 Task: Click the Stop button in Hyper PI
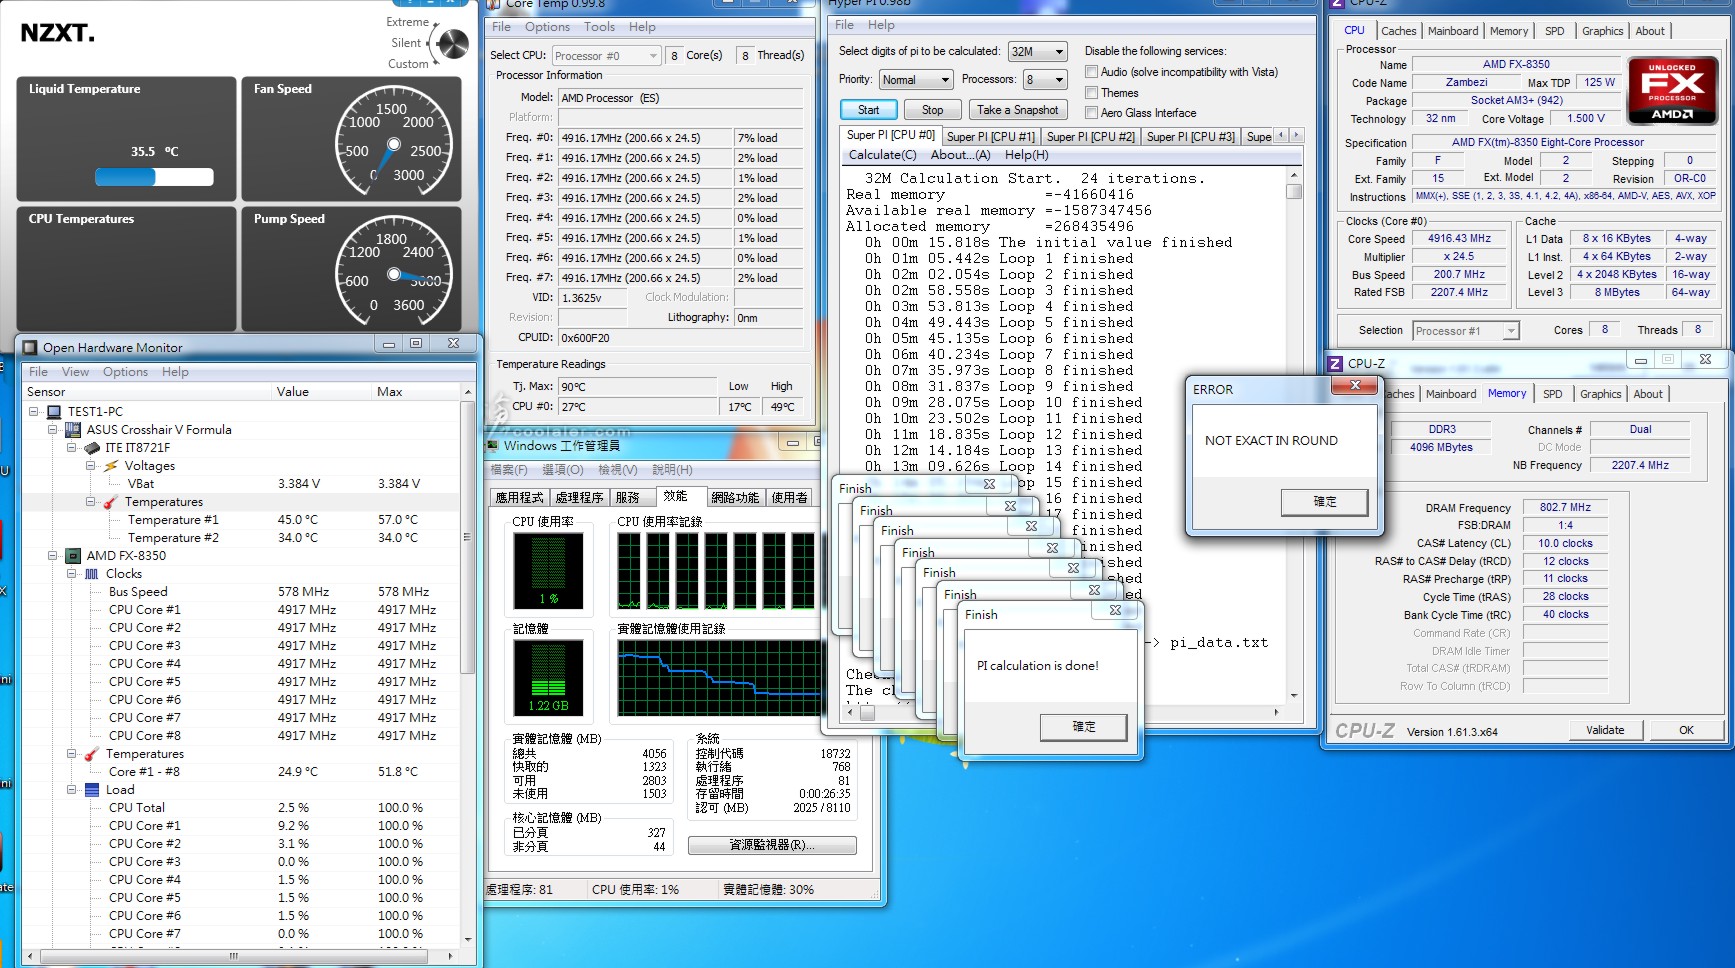932,110
